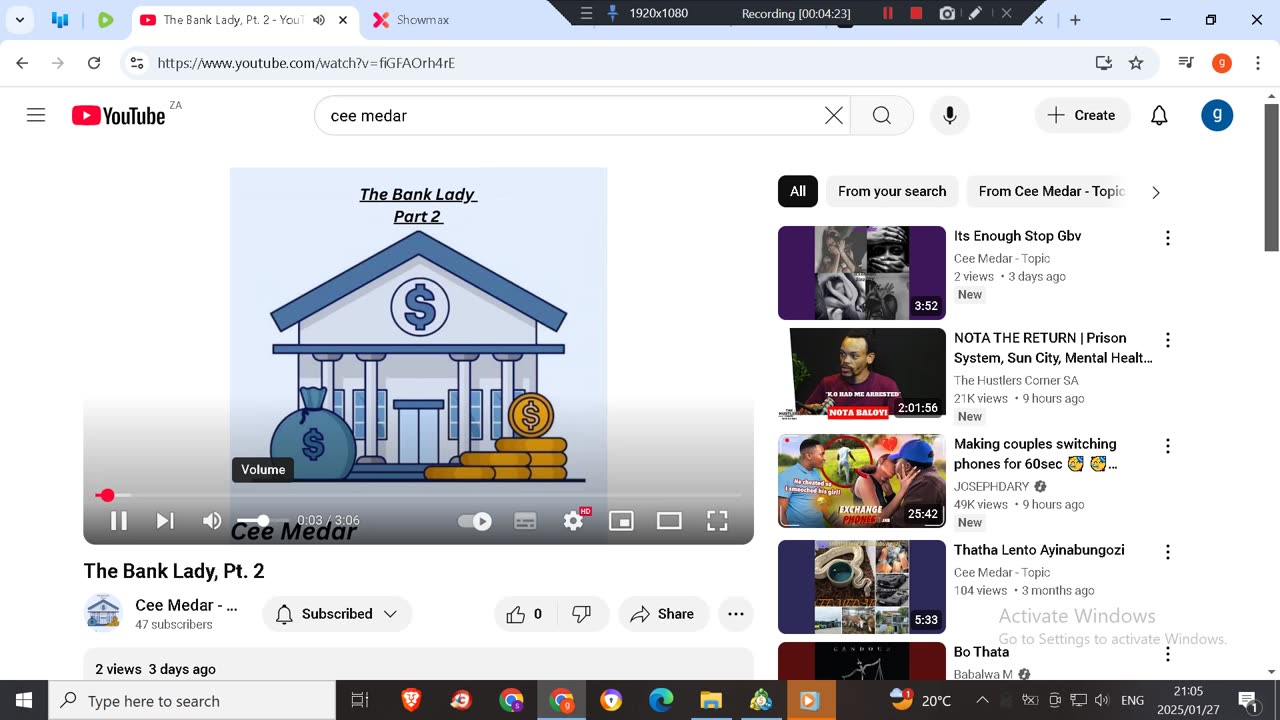Viewport: 1280px width, 720px height.
Task: Skip to the next video
Action: (x=165, y=520)
